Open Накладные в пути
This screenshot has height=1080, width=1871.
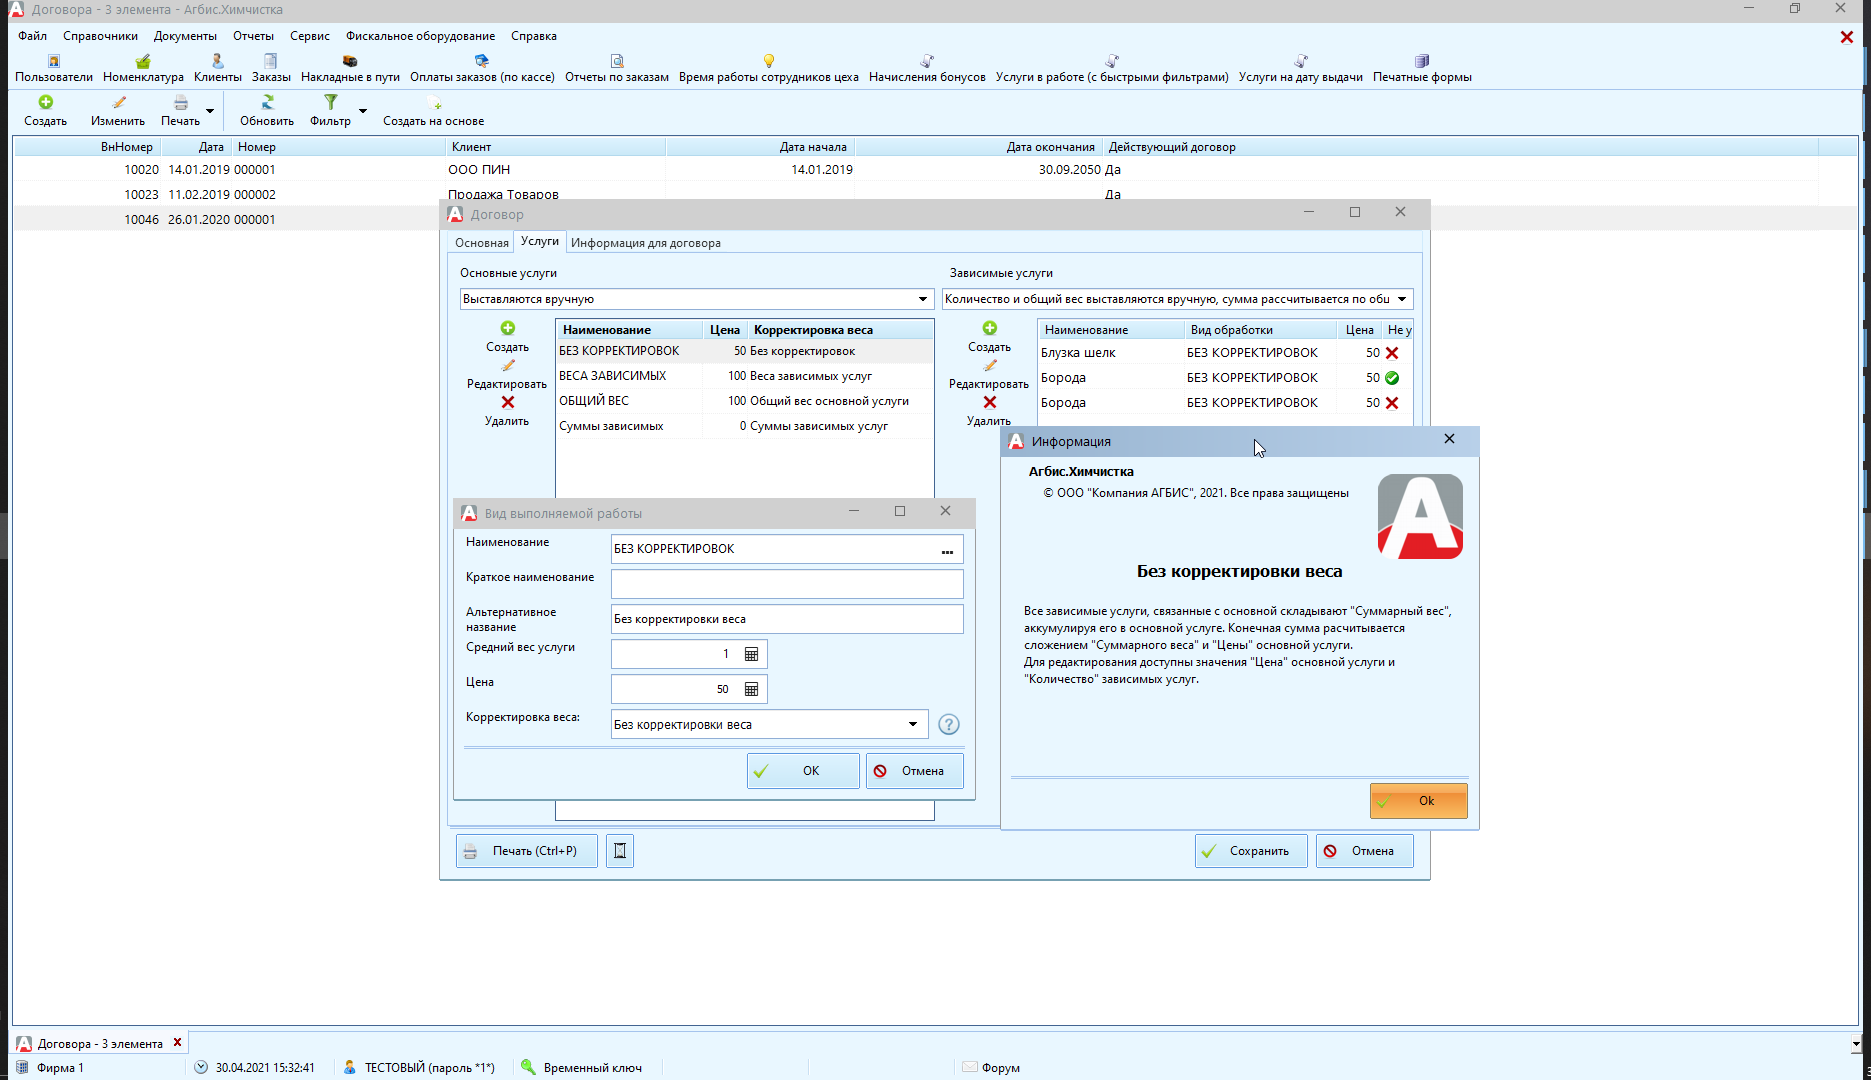350,68
